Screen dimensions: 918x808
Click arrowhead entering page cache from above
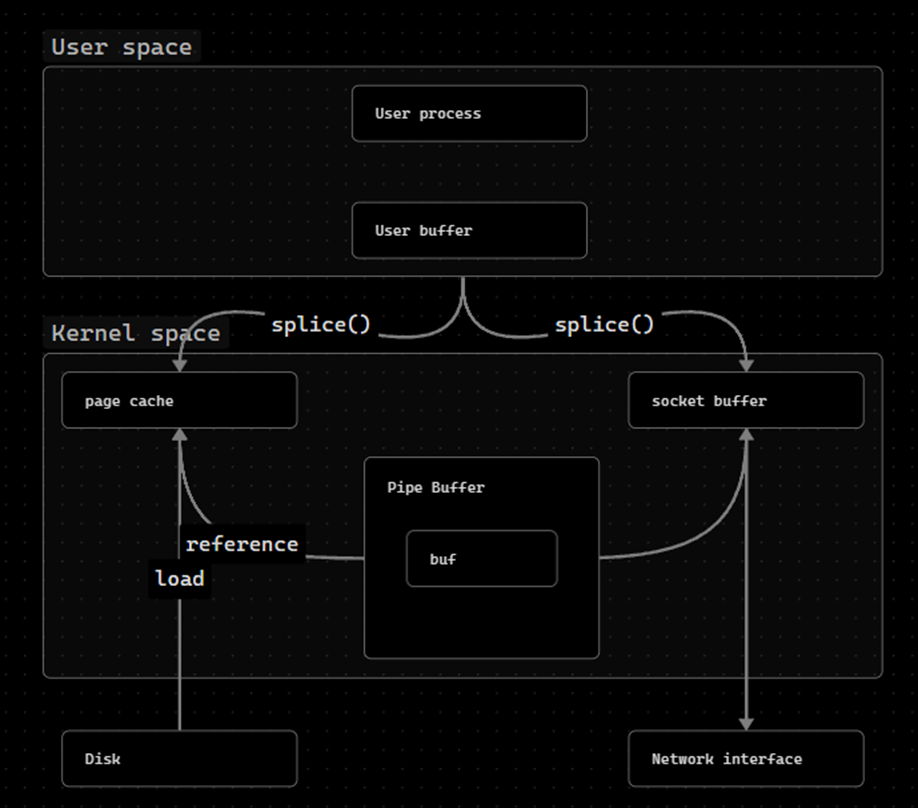click(180, 364)
